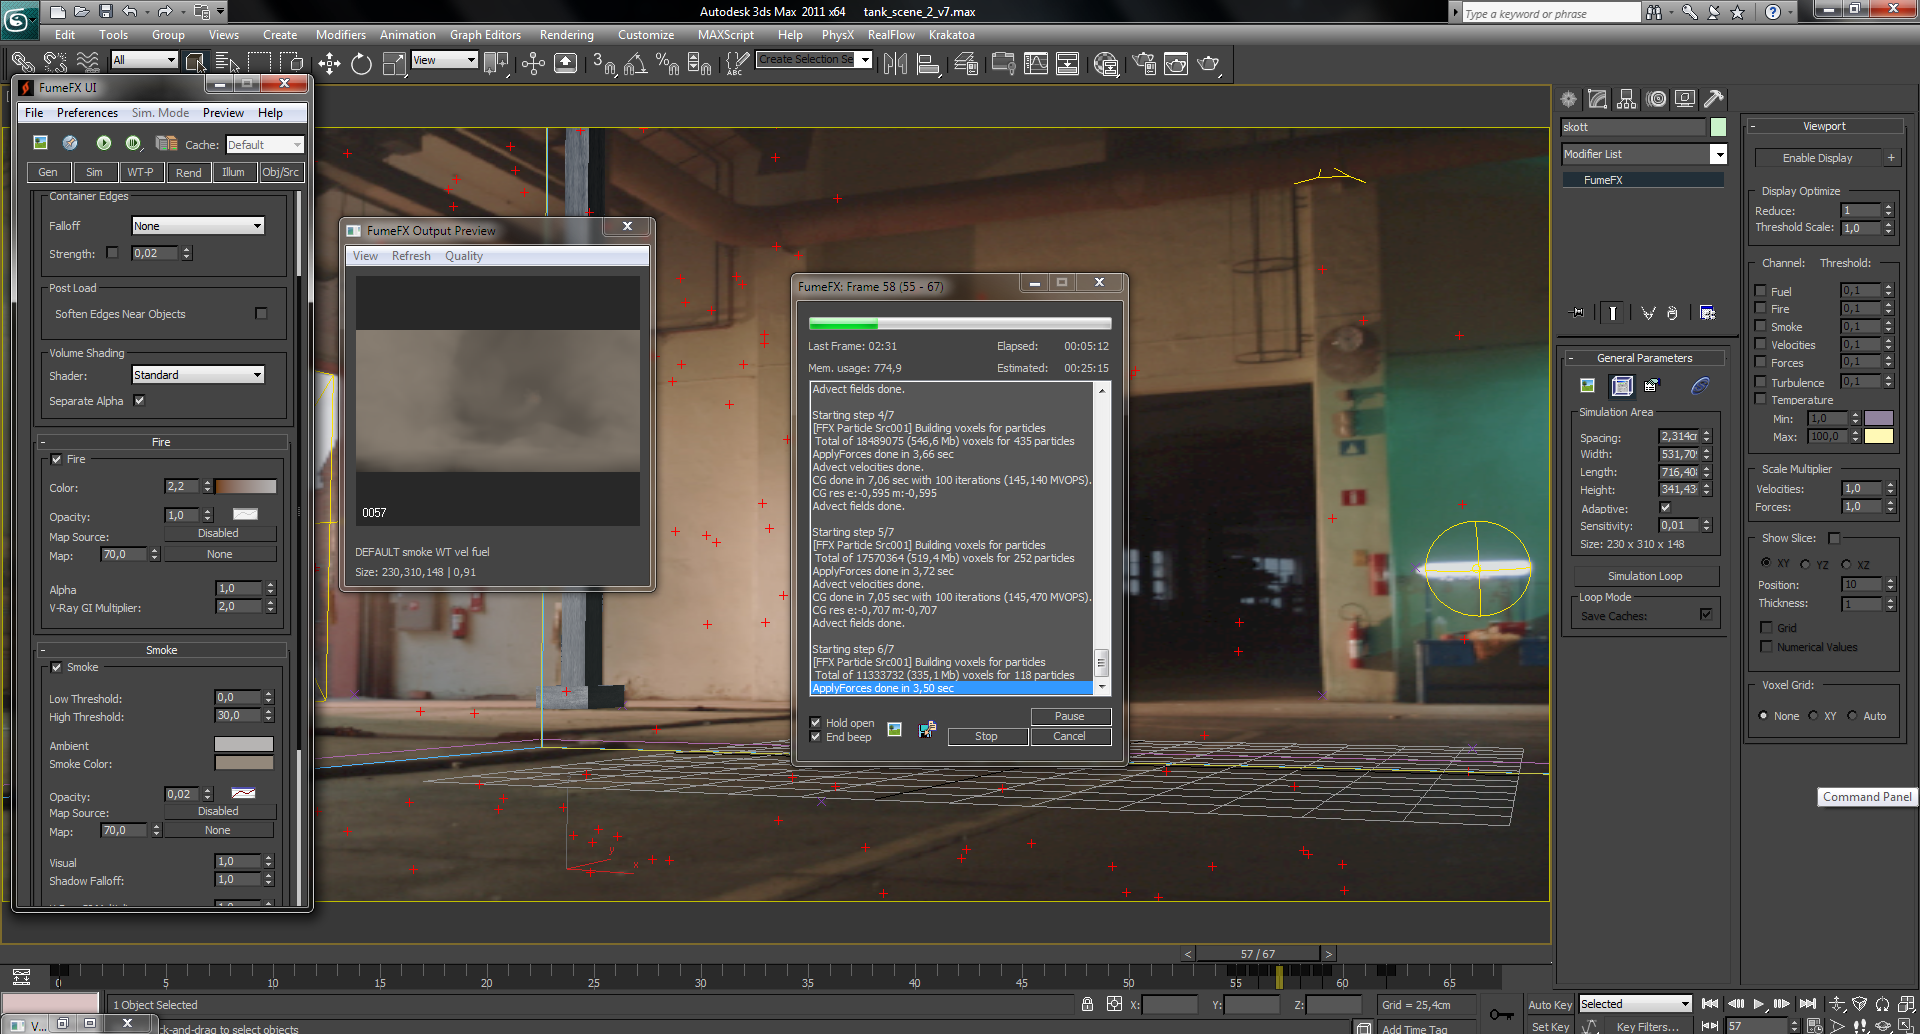
Task: Go to start of timeline
Action: (x=1710, y=1004)
